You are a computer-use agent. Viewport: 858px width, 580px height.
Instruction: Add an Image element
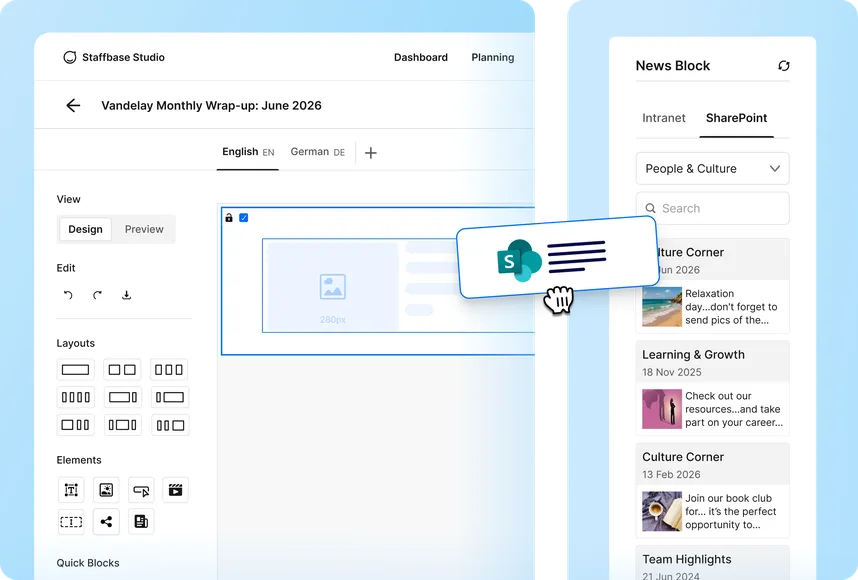tap(106, 490)
